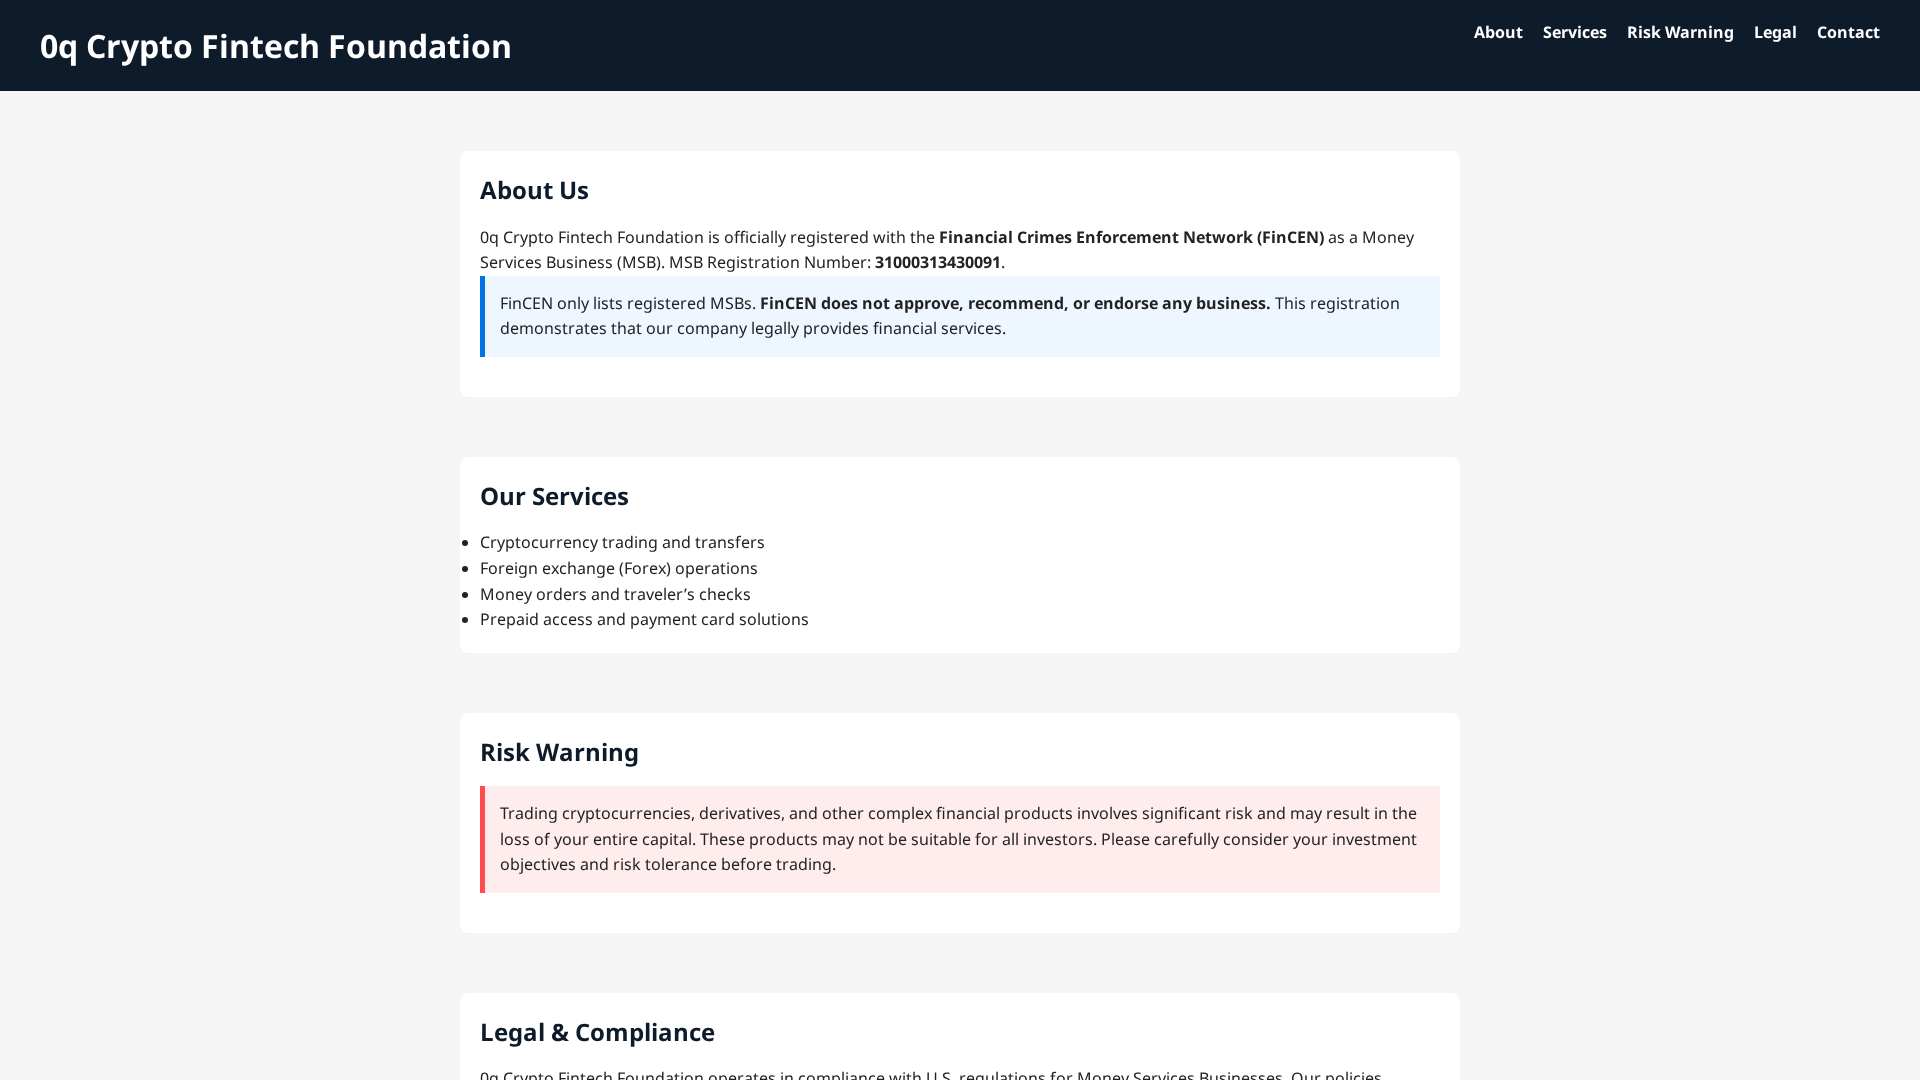
Task: Click the MSB Registration Number 31000313430091
Action: [936, 262]
